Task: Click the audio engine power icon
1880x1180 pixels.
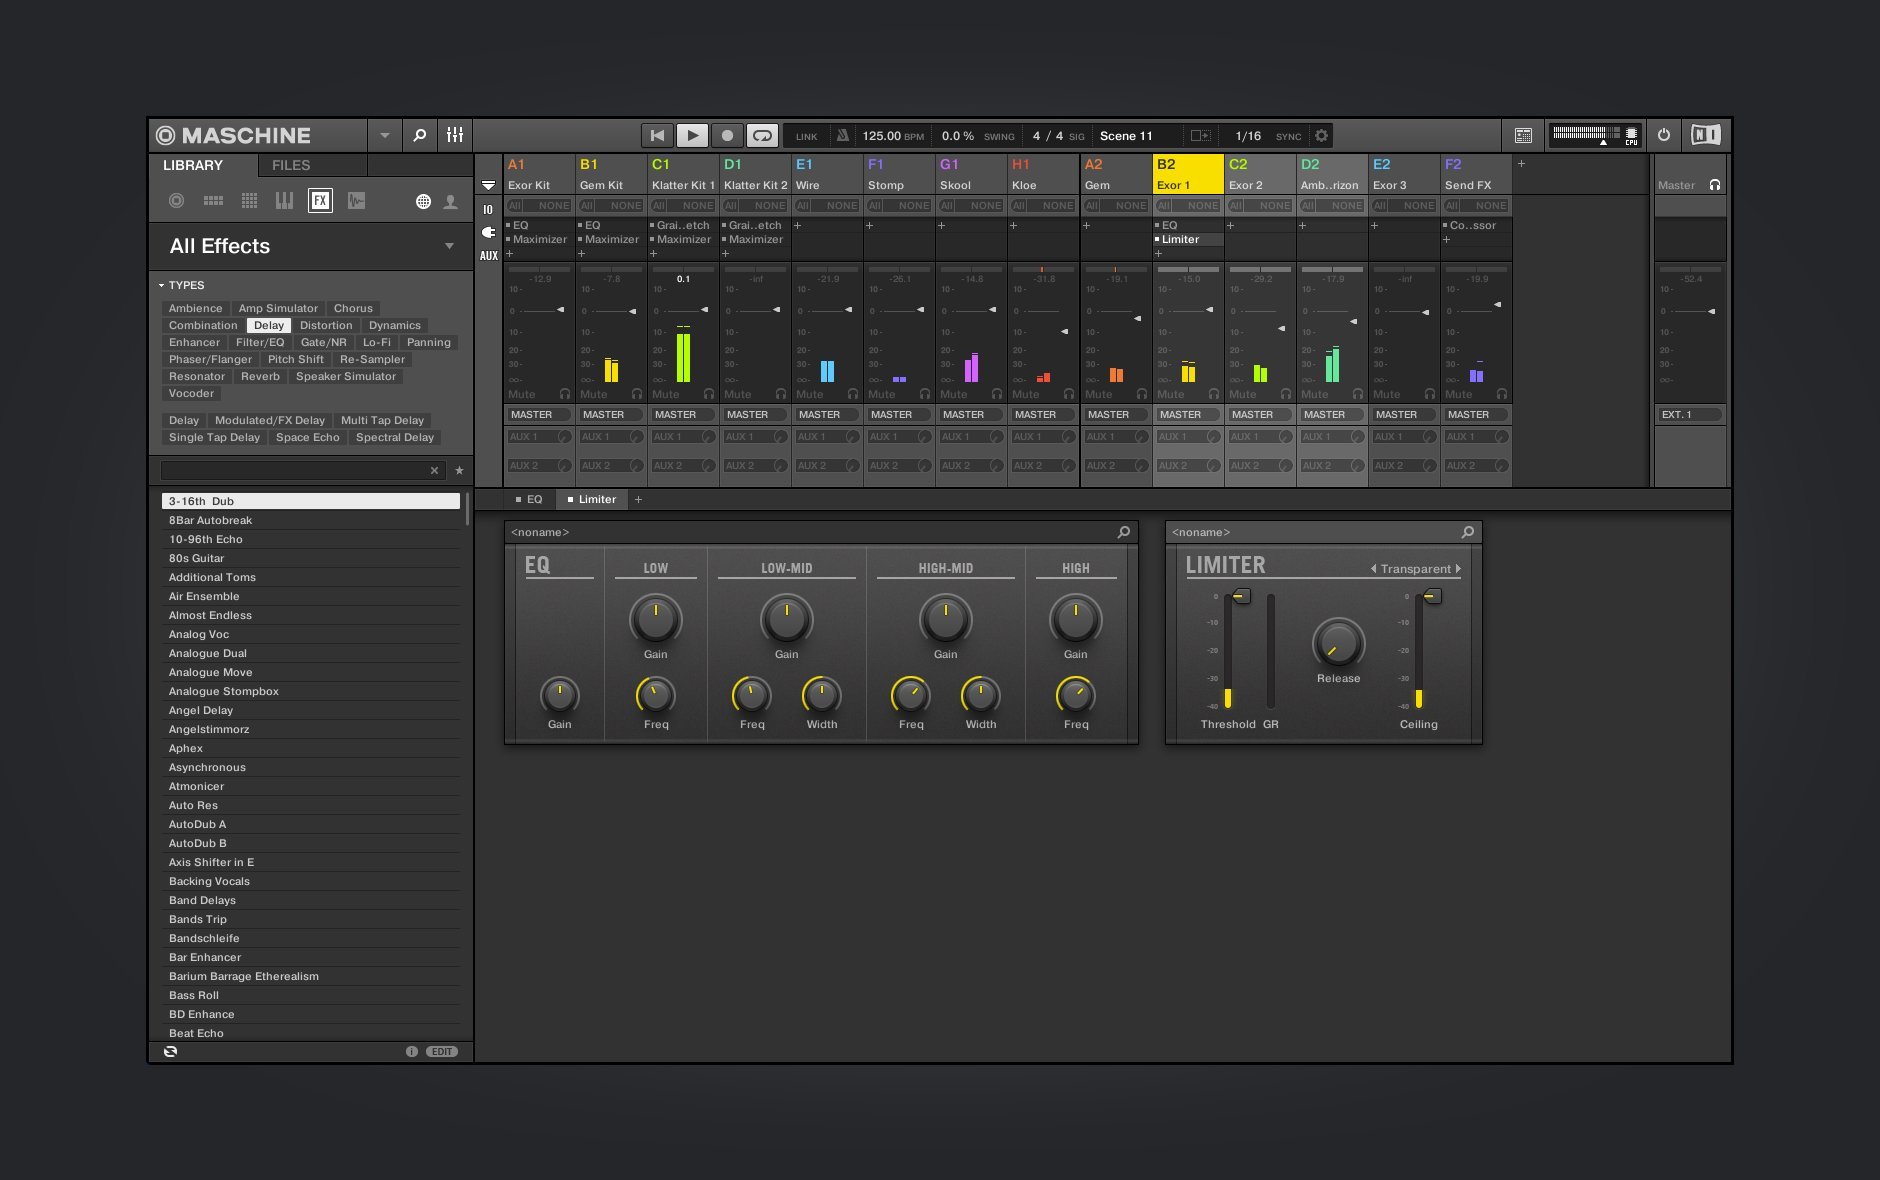Action: pyautogui.click(x=1664, y=135)
